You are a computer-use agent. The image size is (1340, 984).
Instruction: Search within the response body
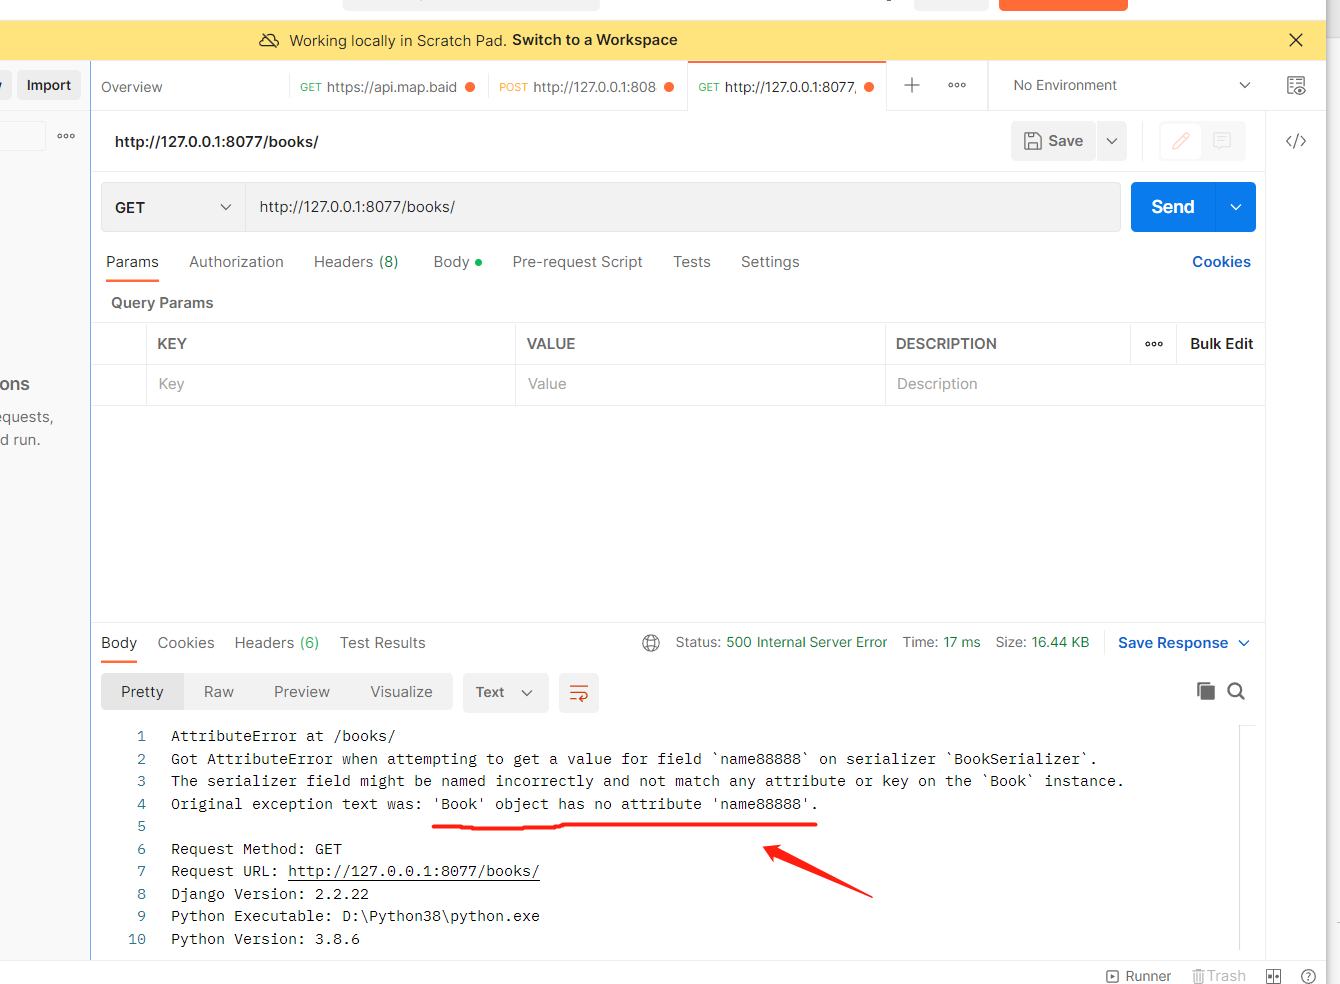click(x=1236, y=691)
